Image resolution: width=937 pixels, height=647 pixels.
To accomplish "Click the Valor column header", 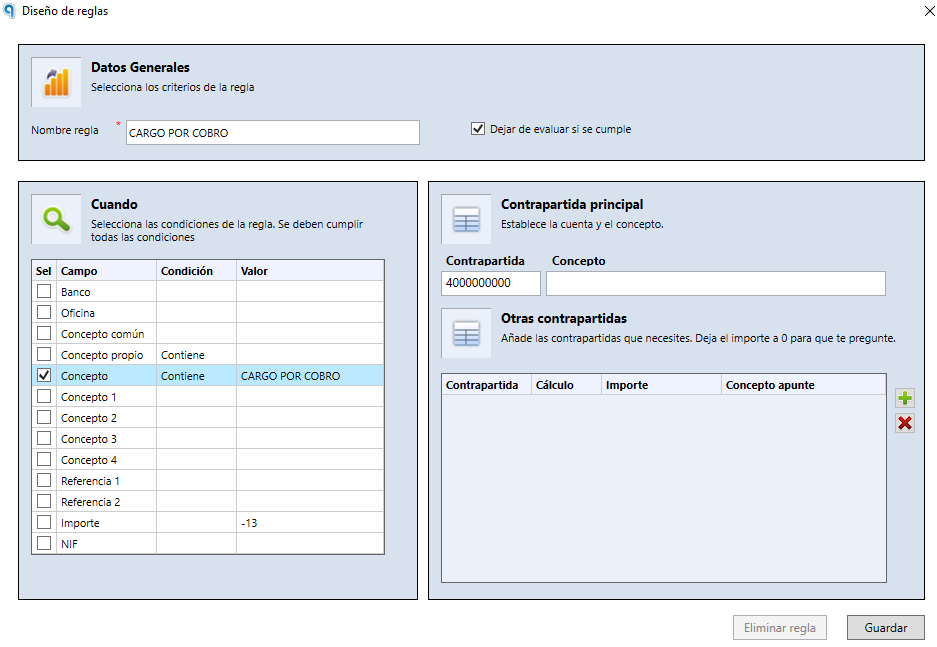I will [x=310, y=271].
